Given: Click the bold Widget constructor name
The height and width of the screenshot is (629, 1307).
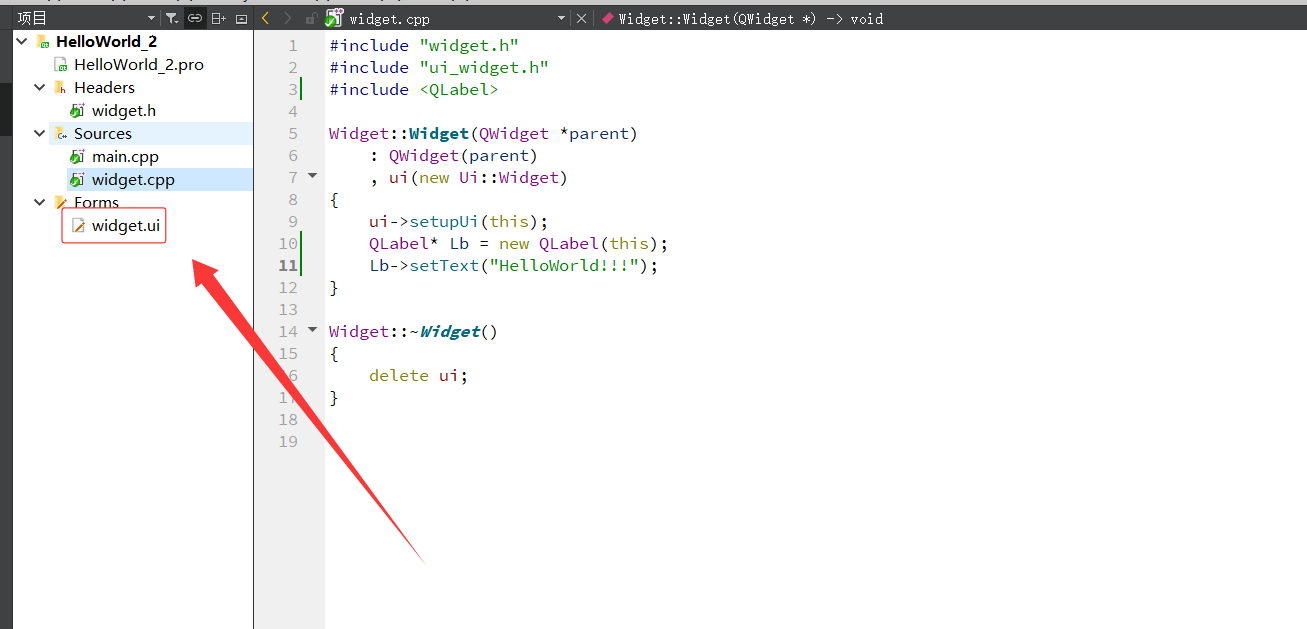Looking at the screenshot, I should click(438, 134).
